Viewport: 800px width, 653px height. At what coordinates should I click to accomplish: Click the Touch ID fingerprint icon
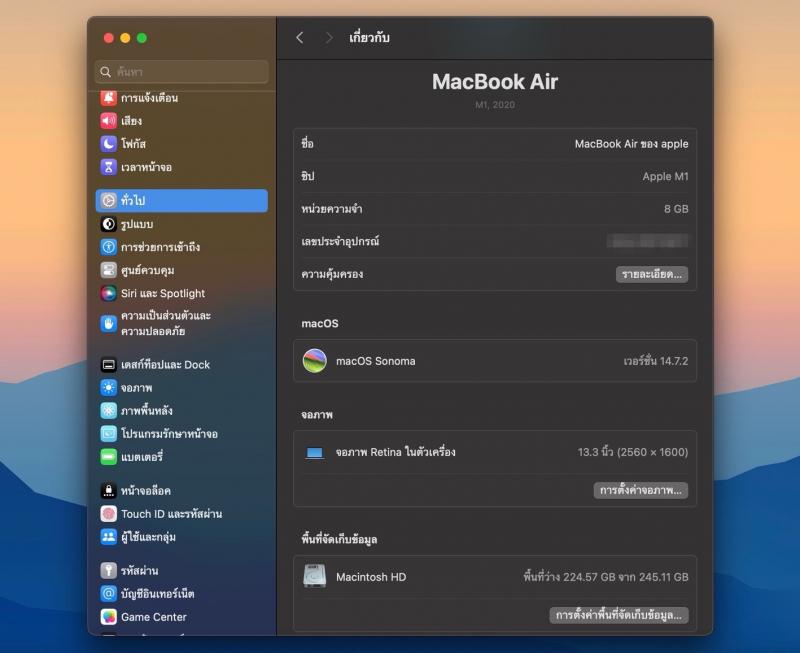(108, 514)
